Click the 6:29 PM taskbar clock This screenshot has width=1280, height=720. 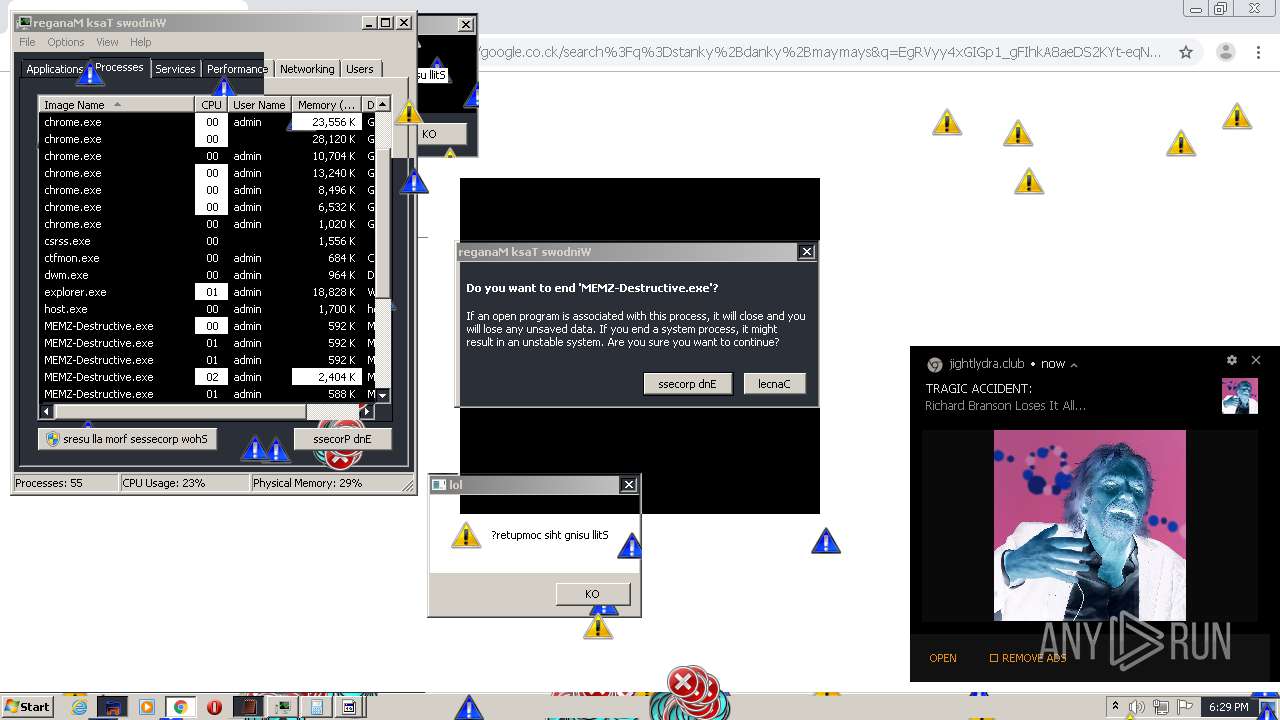[1228, 707]
